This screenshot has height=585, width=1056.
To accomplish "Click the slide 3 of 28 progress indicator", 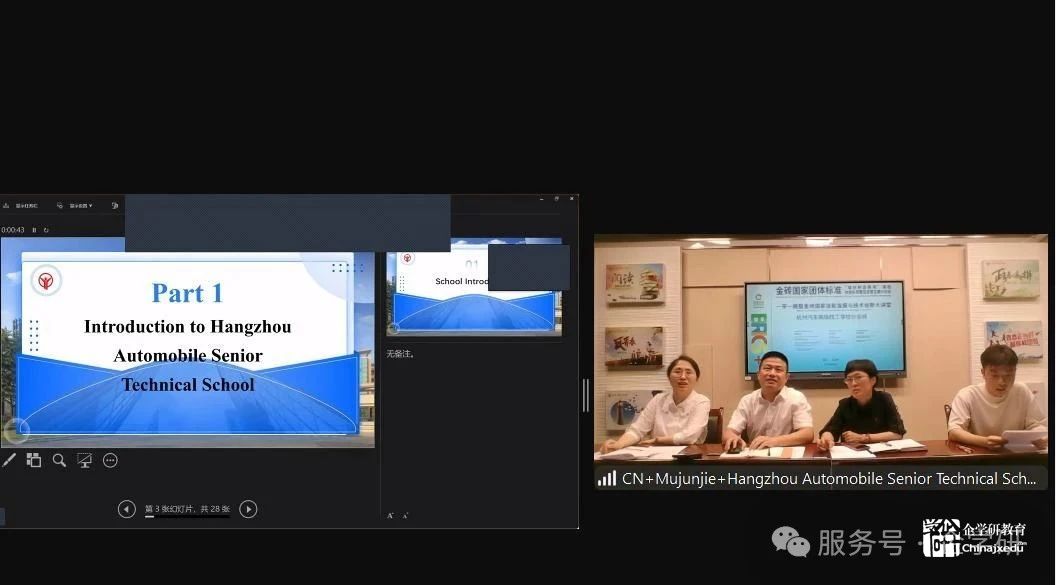I will click(187, 509).
